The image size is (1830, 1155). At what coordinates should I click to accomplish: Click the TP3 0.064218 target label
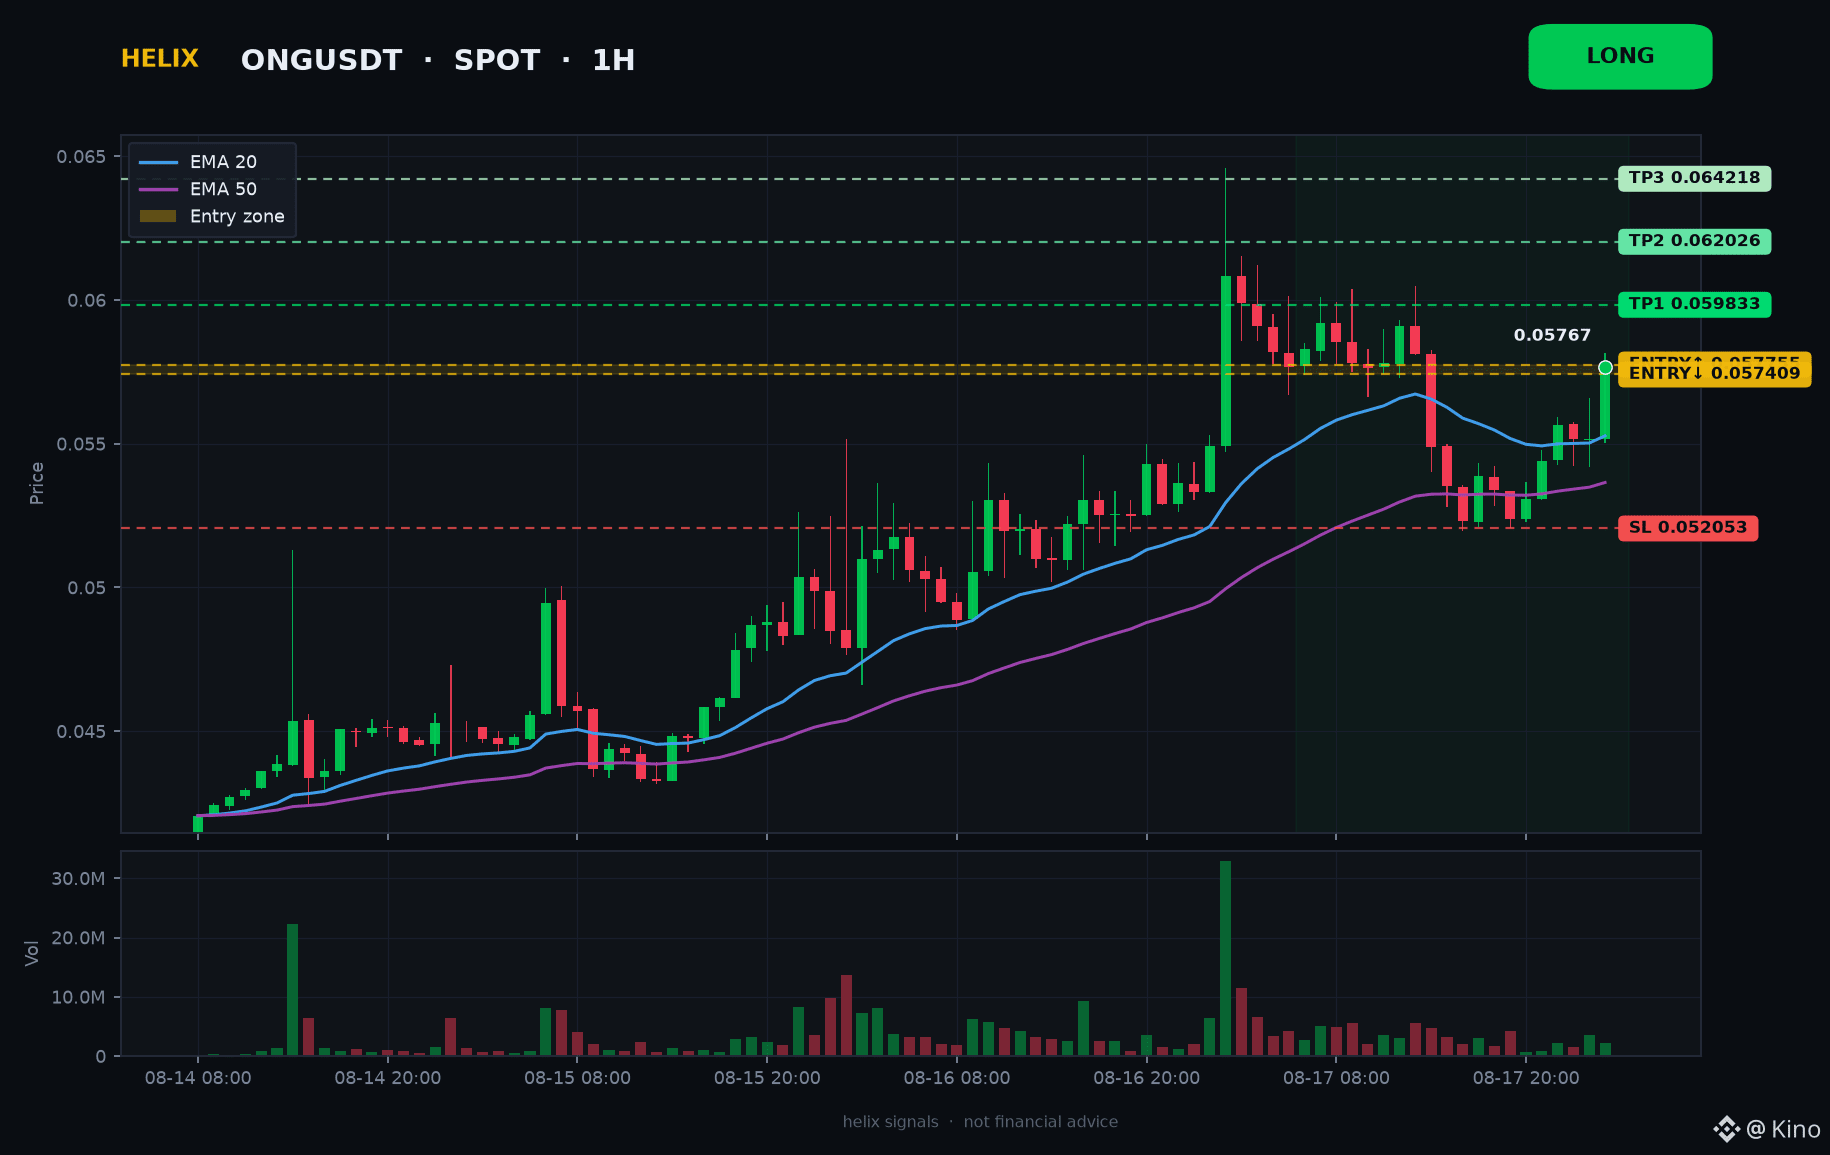point(1694,178)
